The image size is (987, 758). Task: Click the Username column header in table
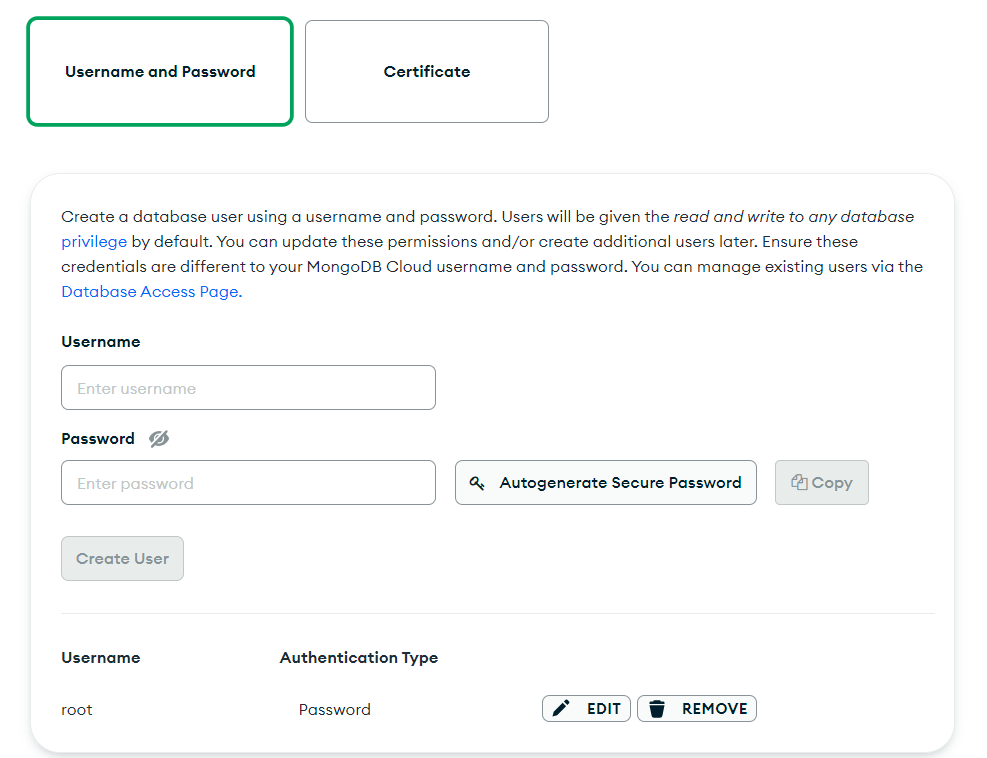[x=101, y=658]
